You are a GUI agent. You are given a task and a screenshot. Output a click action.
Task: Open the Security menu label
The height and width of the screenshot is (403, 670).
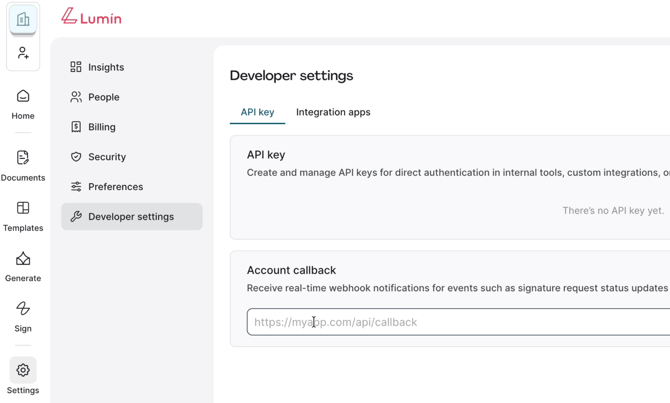pos(107,157)
